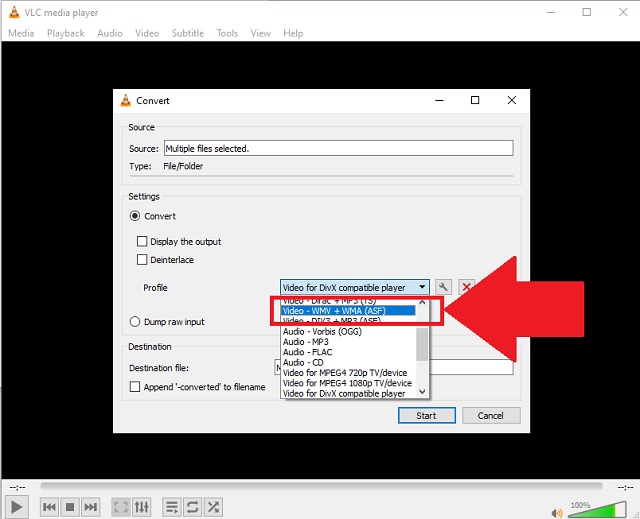Choose Audio - MP3 profile
Viewport: 640px width, 519px height.
[348, 342]
